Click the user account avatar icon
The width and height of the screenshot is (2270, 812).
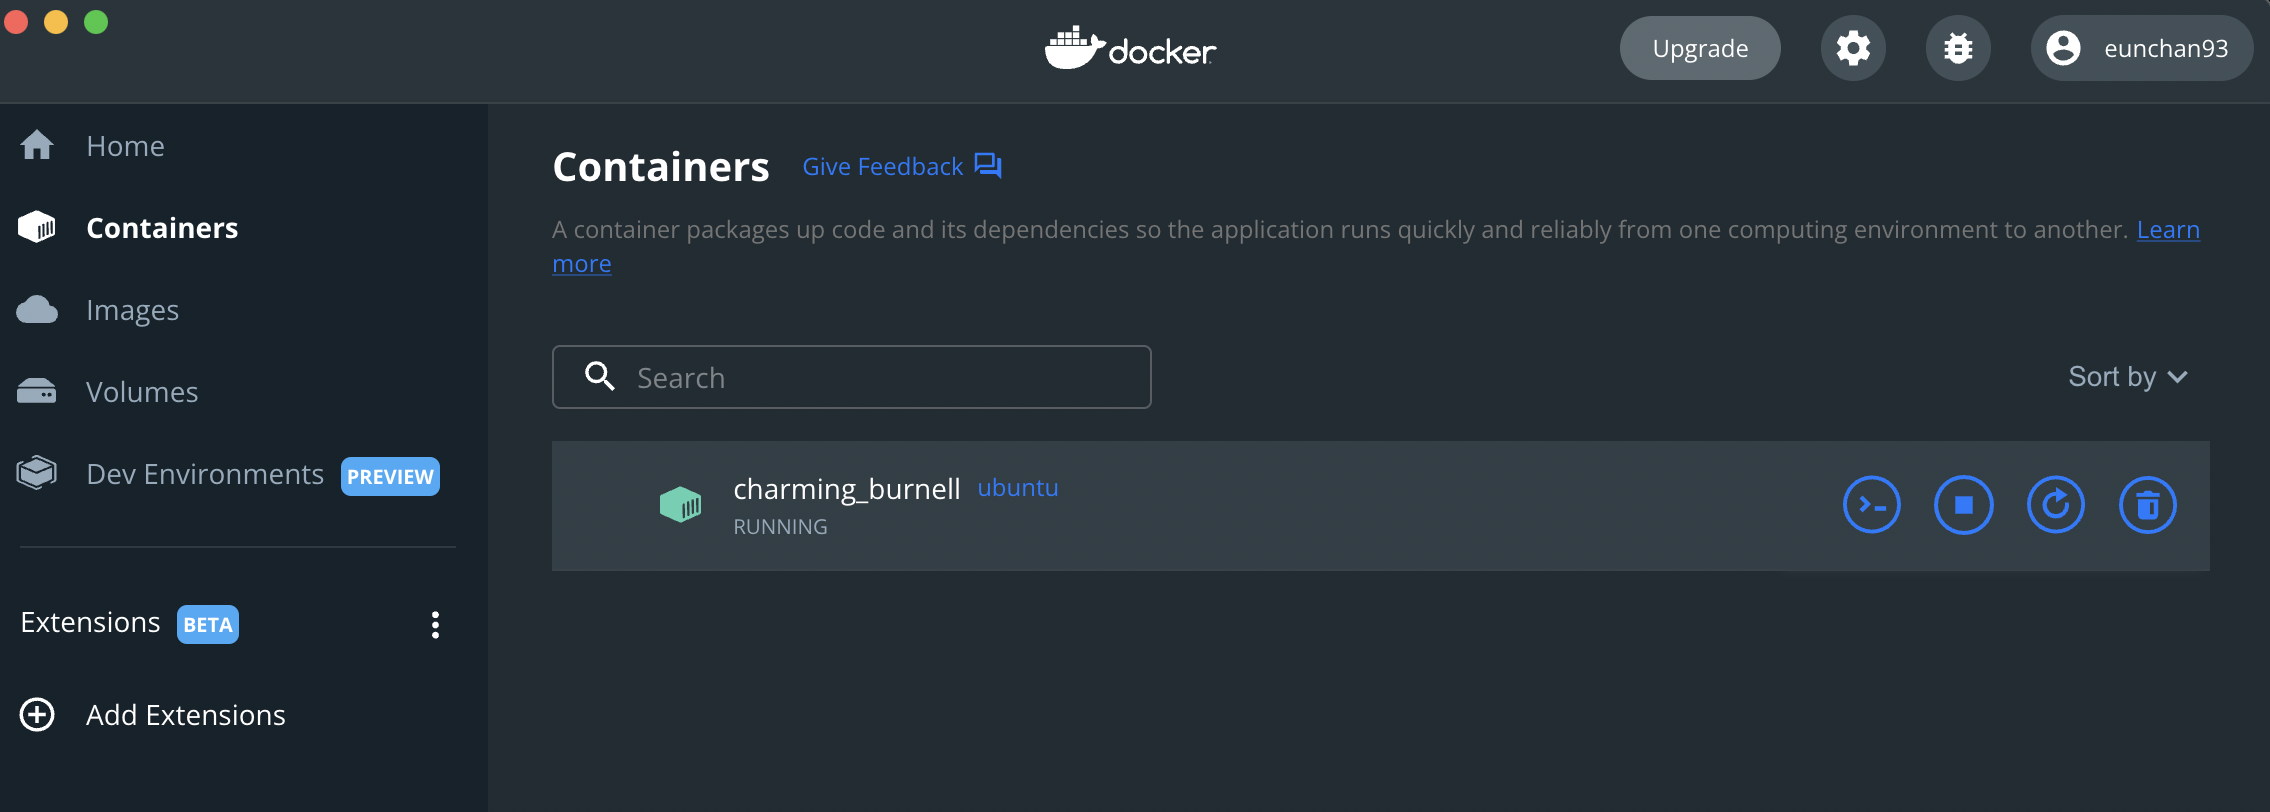[2063, 48]
